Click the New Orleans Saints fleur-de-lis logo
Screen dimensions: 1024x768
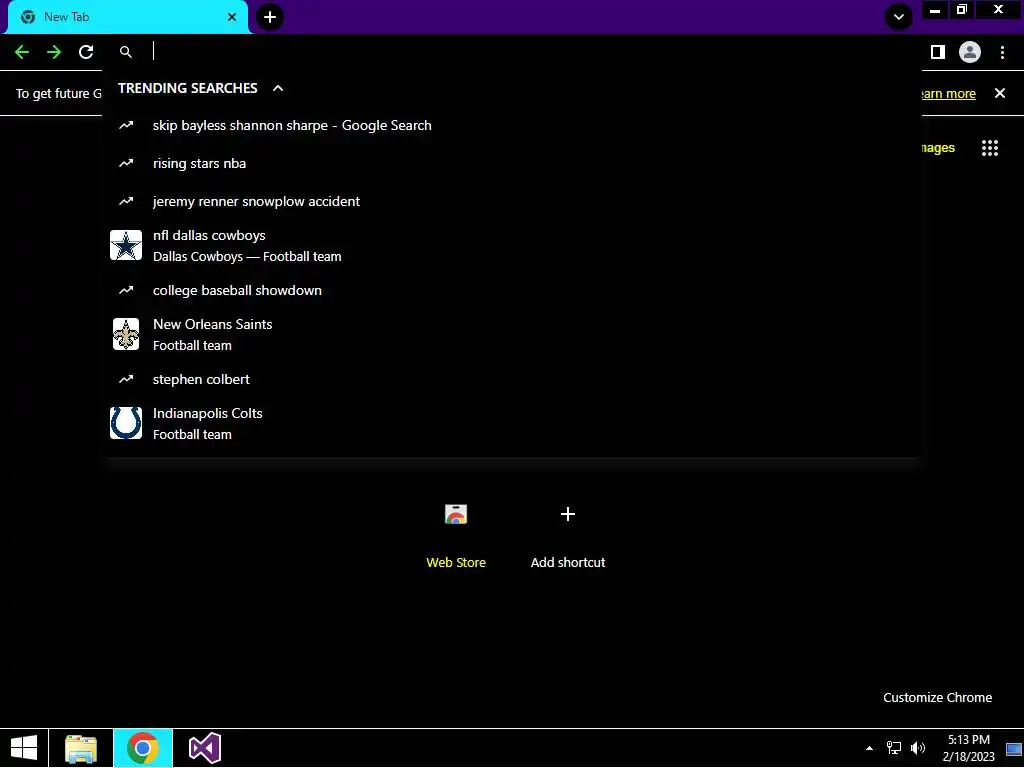coord(126,334)
